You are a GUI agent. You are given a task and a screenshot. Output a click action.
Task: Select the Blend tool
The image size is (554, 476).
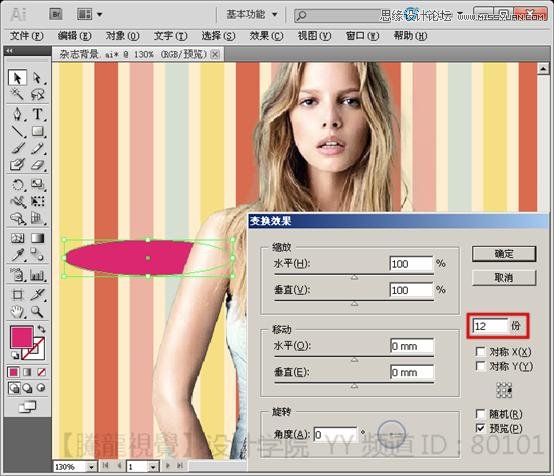[x=37, y=255]
